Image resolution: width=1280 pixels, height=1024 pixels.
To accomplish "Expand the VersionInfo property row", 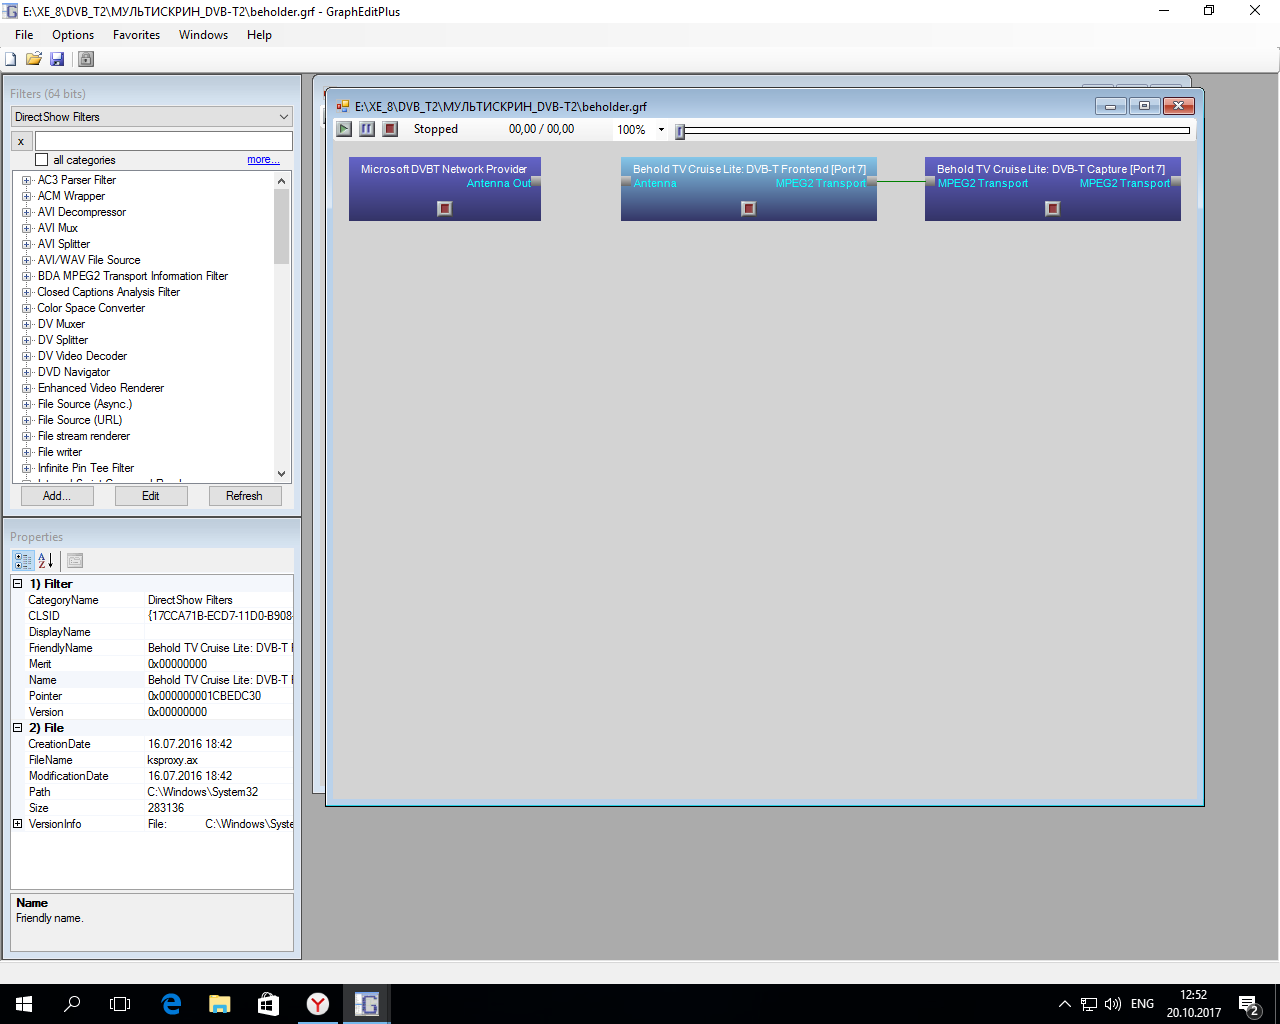I will point(18,824).
